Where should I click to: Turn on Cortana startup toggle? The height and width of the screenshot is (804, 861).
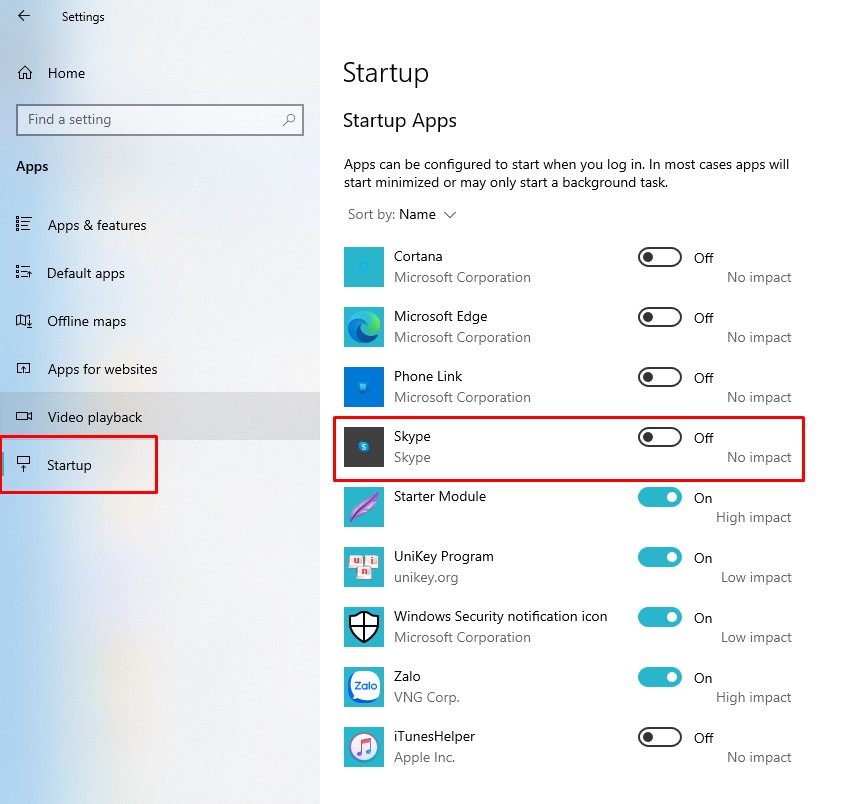tap(659, 257)
